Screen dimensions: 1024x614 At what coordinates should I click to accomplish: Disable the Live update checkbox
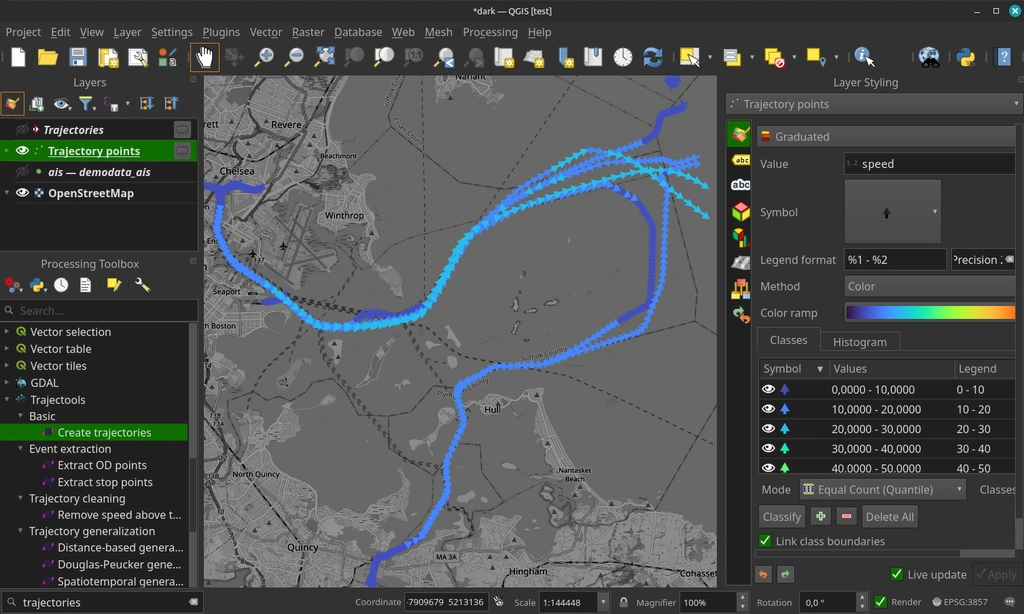897,574
